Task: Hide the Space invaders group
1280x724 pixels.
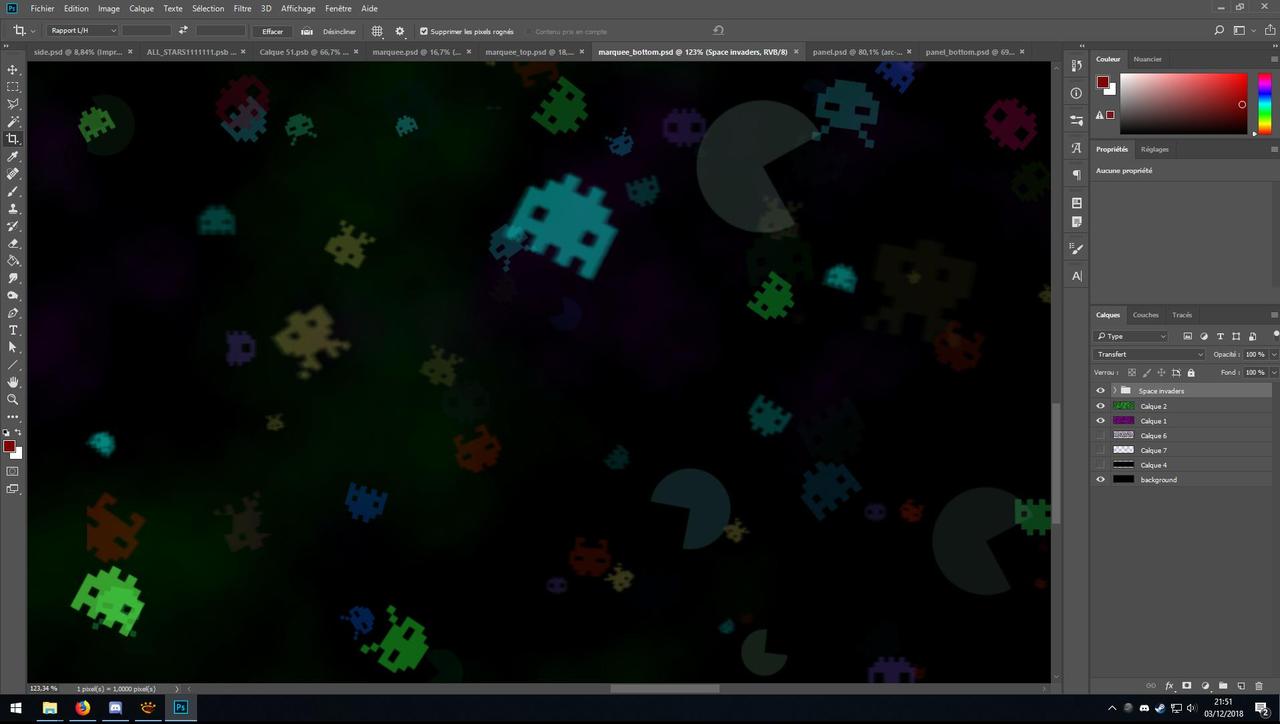Action: click(x=1101, y=391)
